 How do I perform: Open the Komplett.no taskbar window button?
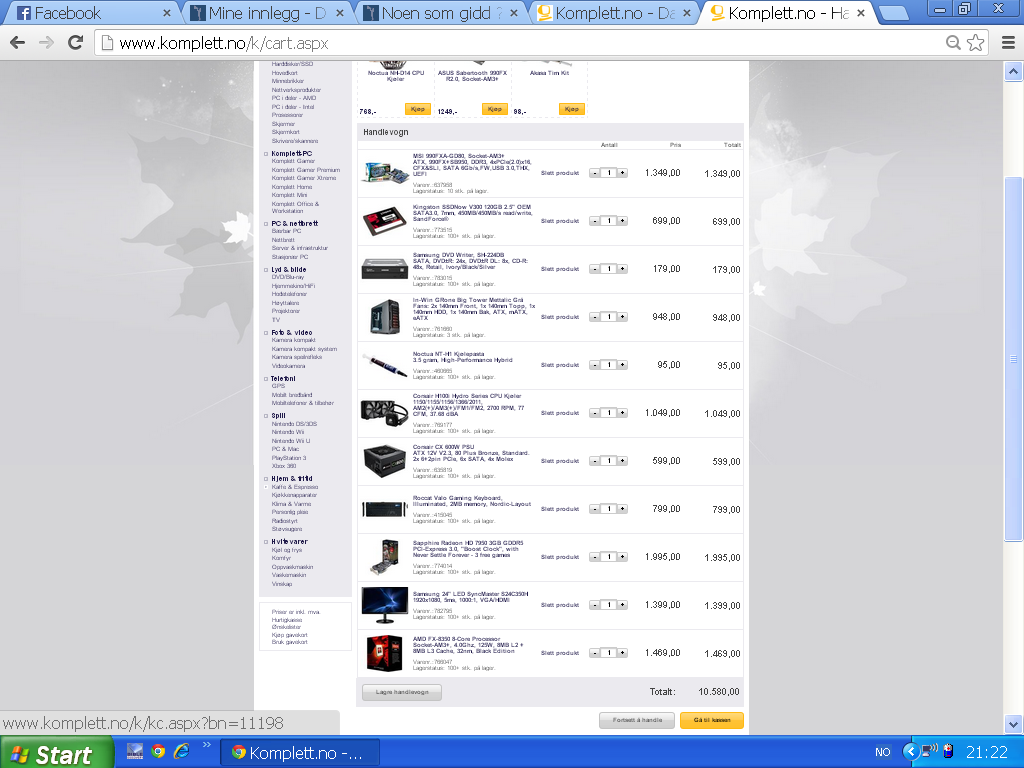300,753
